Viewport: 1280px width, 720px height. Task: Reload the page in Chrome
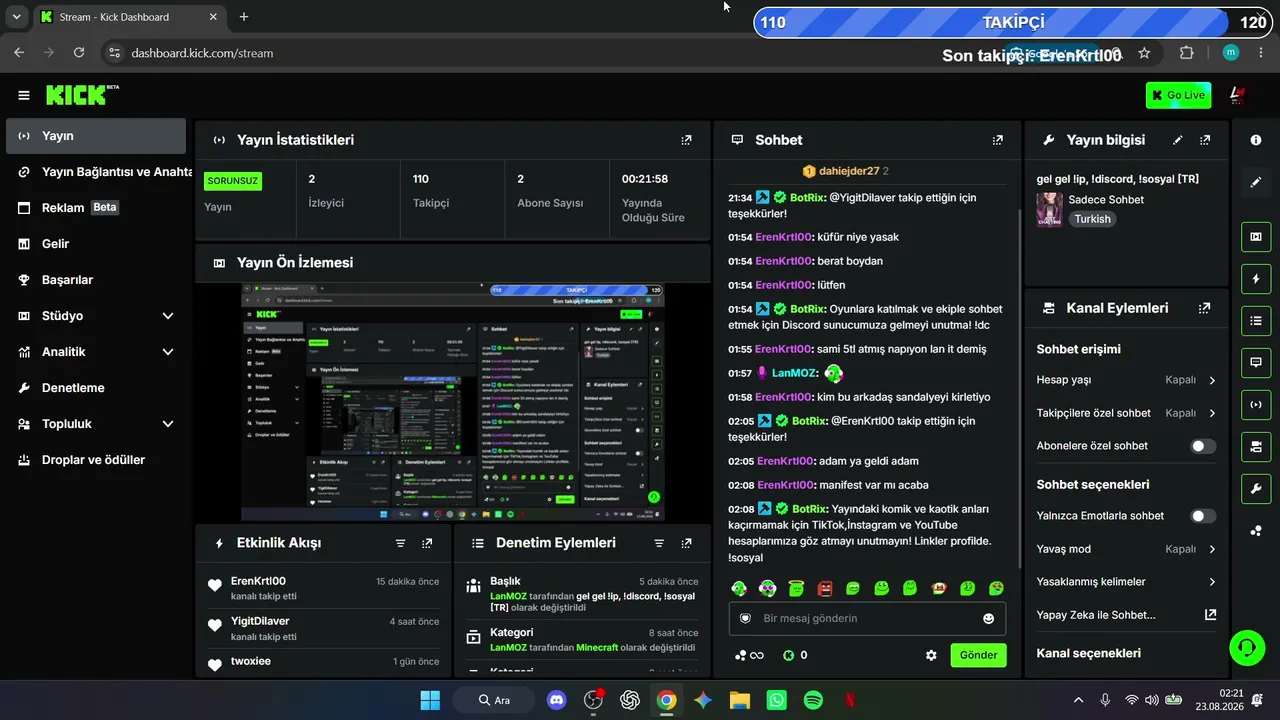[79, 53]
